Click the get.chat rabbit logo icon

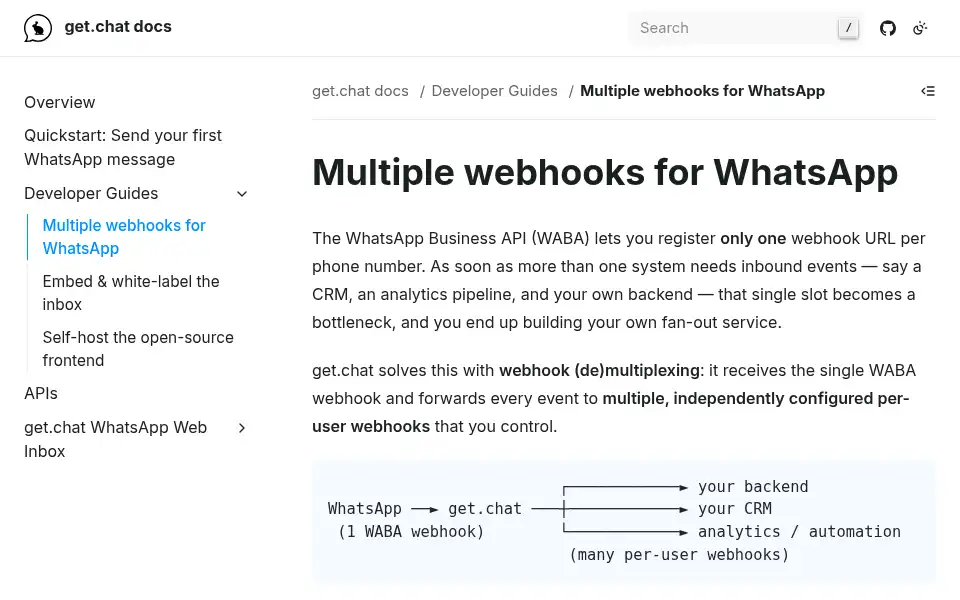pos(37,28)
